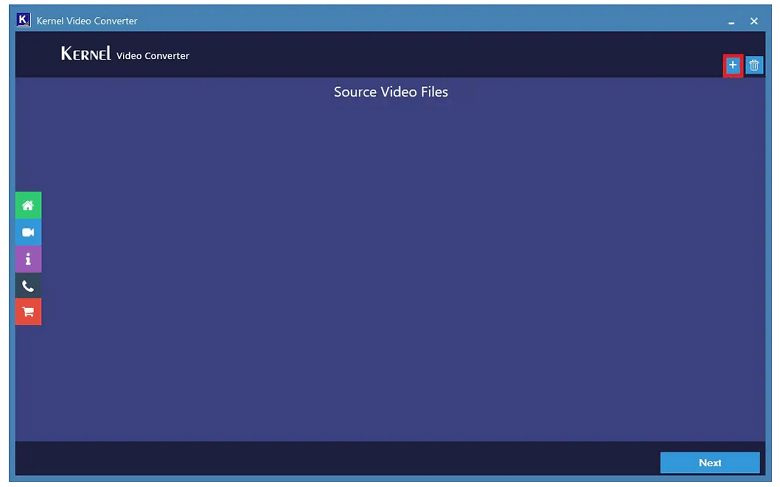Minimize the Kernel Video Converter window
The height and width of the screenshot is (487, 780).
coord(731,21)
